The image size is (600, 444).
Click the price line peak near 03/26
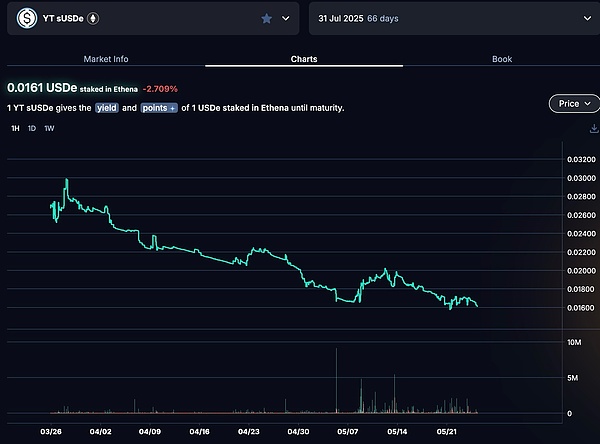coord(66,180)
